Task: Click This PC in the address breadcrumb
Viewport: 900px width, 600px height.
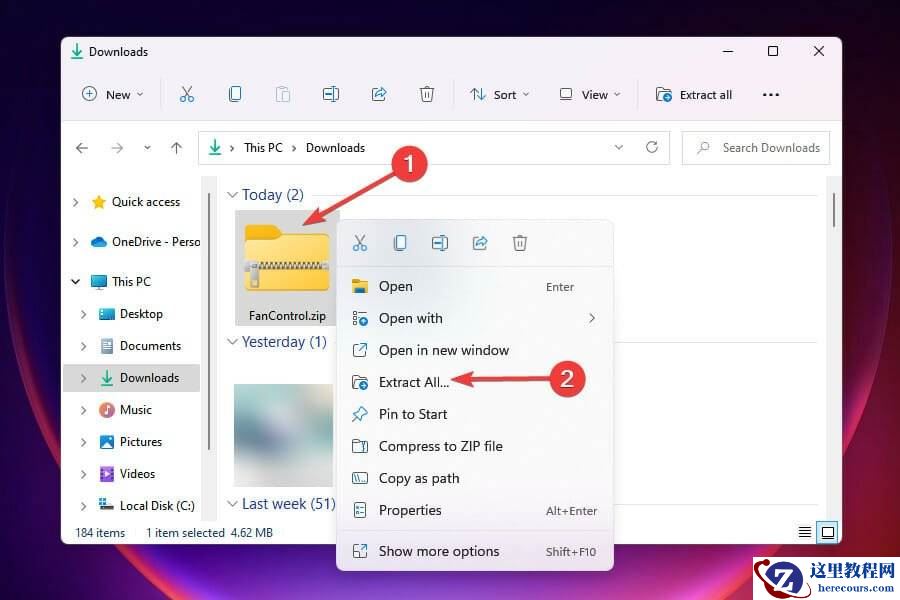Action: pos(263,148)
